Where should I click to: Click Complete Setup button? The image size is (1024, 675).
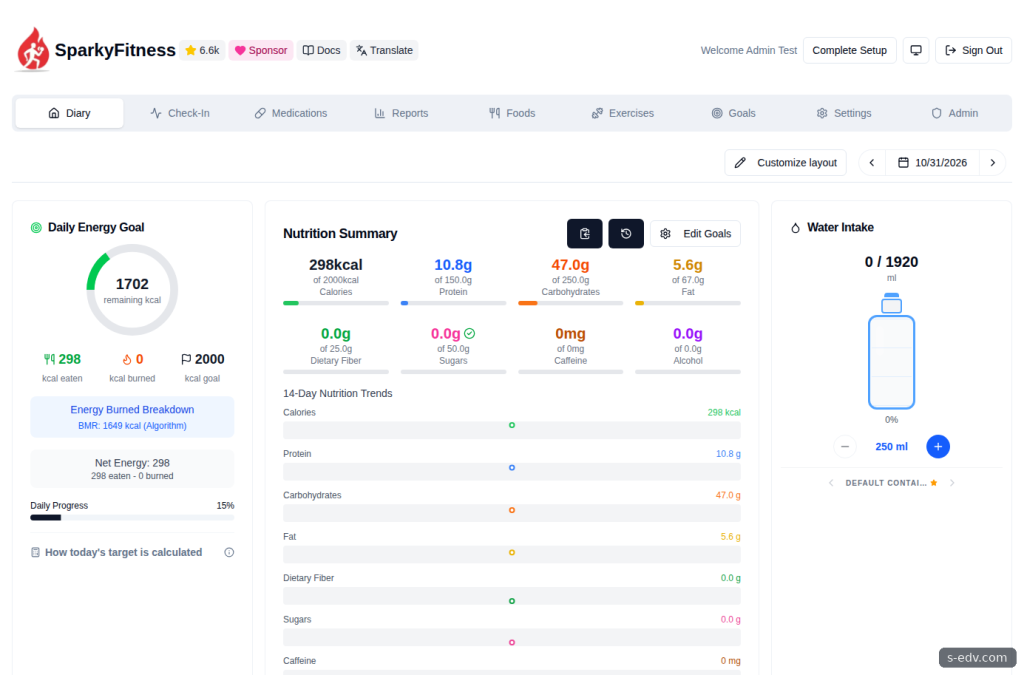pos(849,50)
